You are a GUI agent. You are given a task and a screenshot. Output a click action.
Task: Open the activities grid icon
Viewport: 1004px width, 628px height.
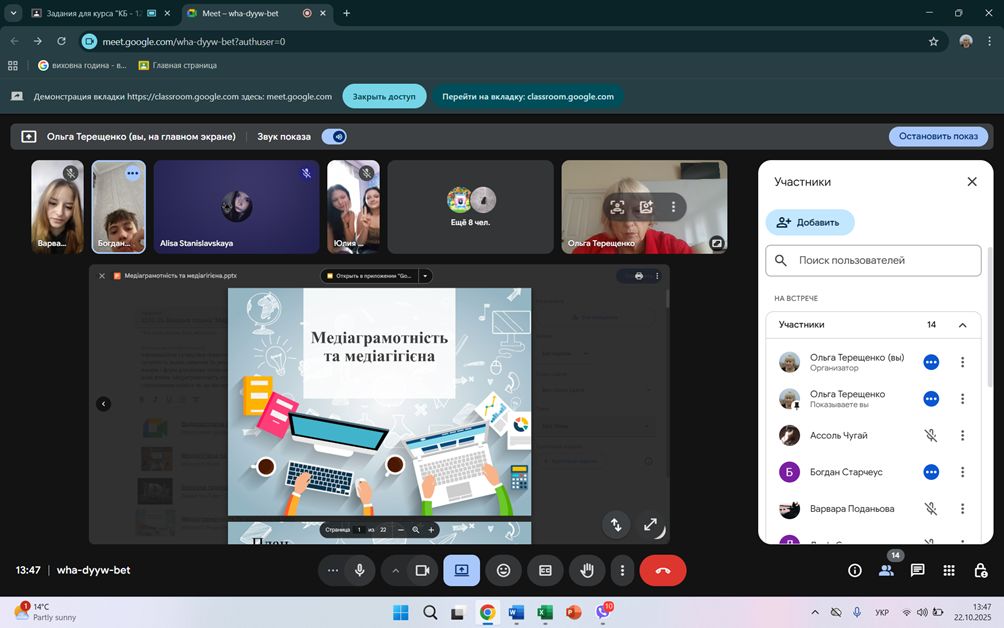(x=949, y=570)
